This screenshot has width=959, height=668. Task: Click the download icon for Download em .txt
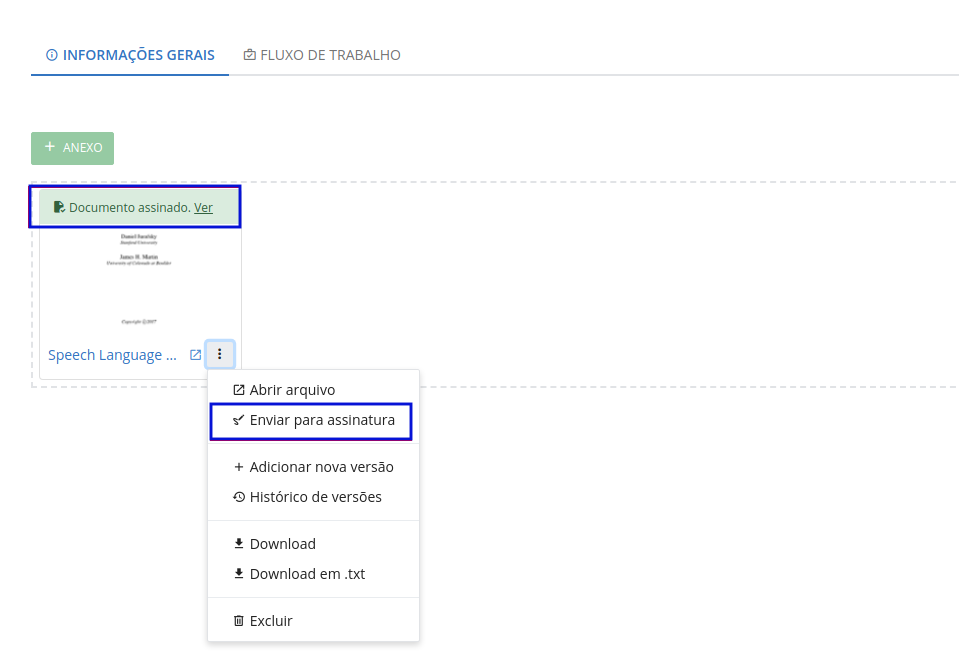238,574
